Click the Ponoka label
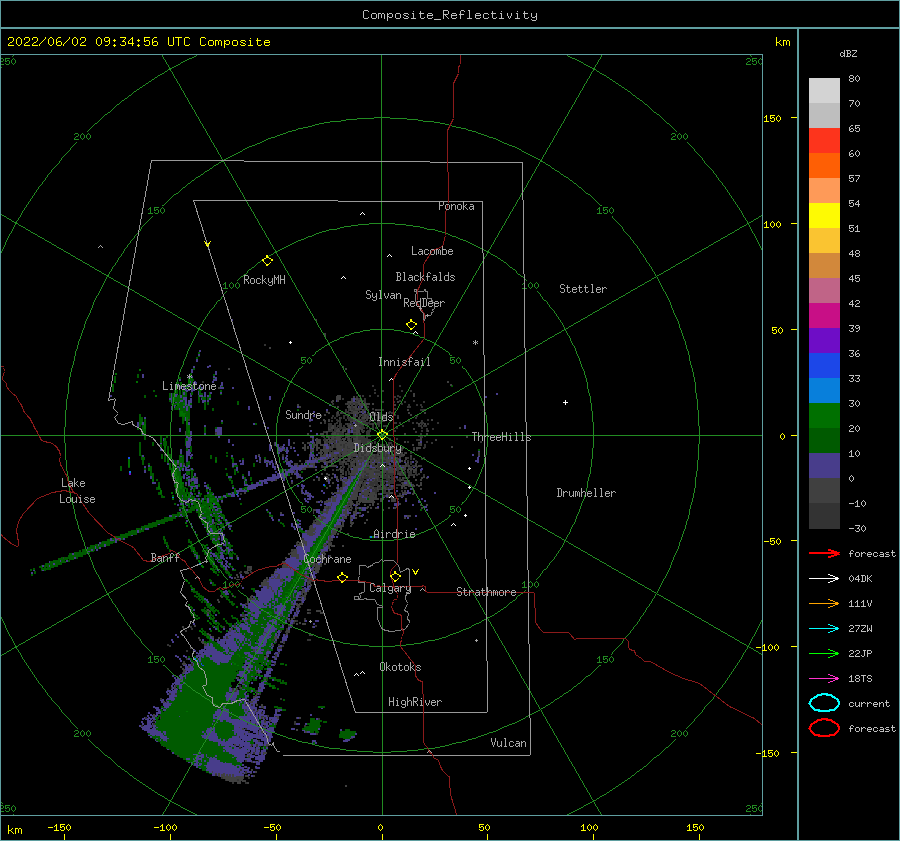 [x=456, y=206]
